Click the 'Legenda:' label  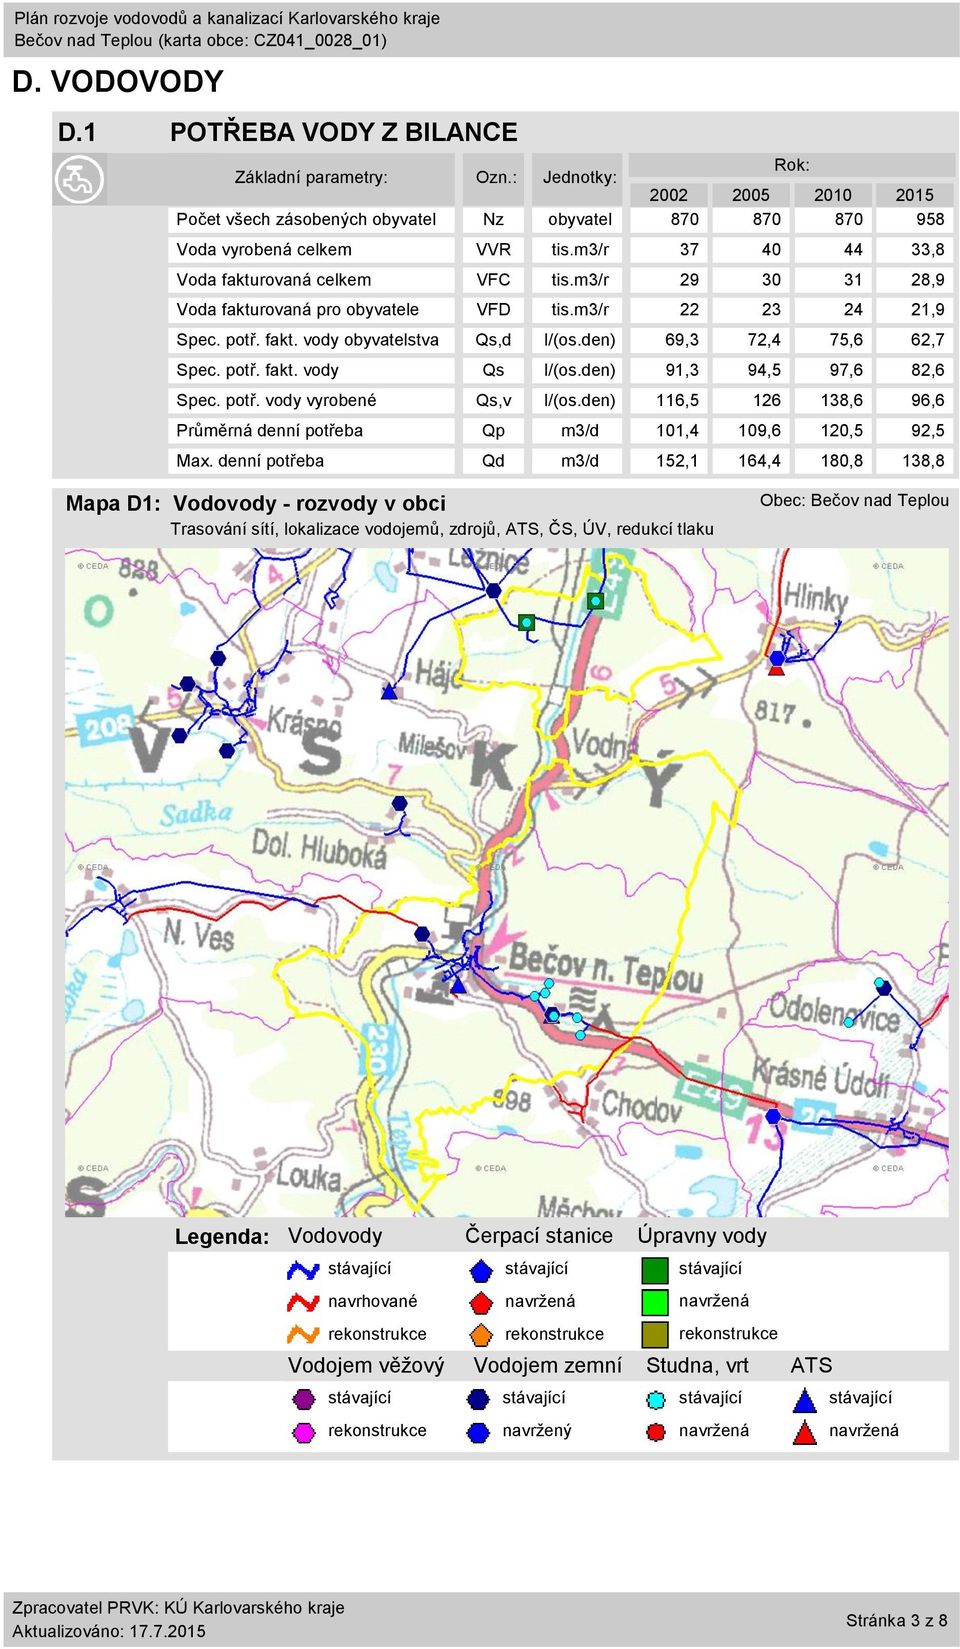tap(222, 1236)
